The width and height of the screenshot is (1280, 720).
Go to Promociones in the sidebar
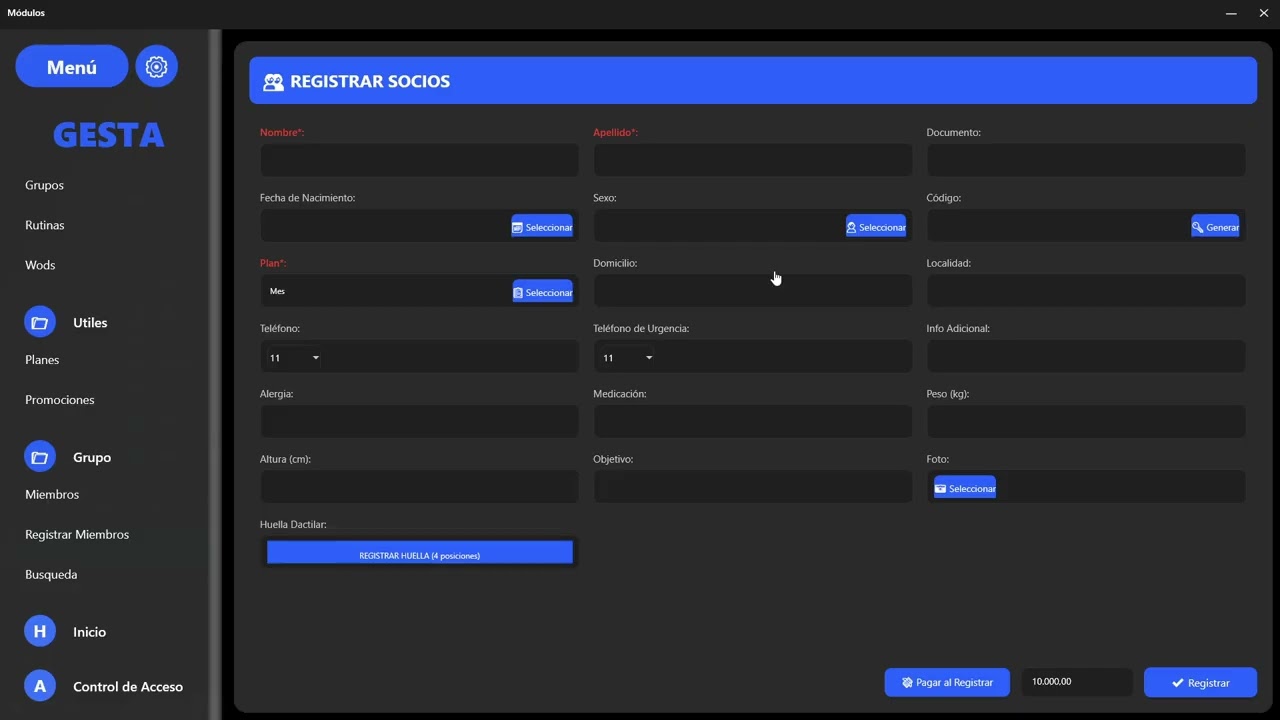(x=60, y=400)
